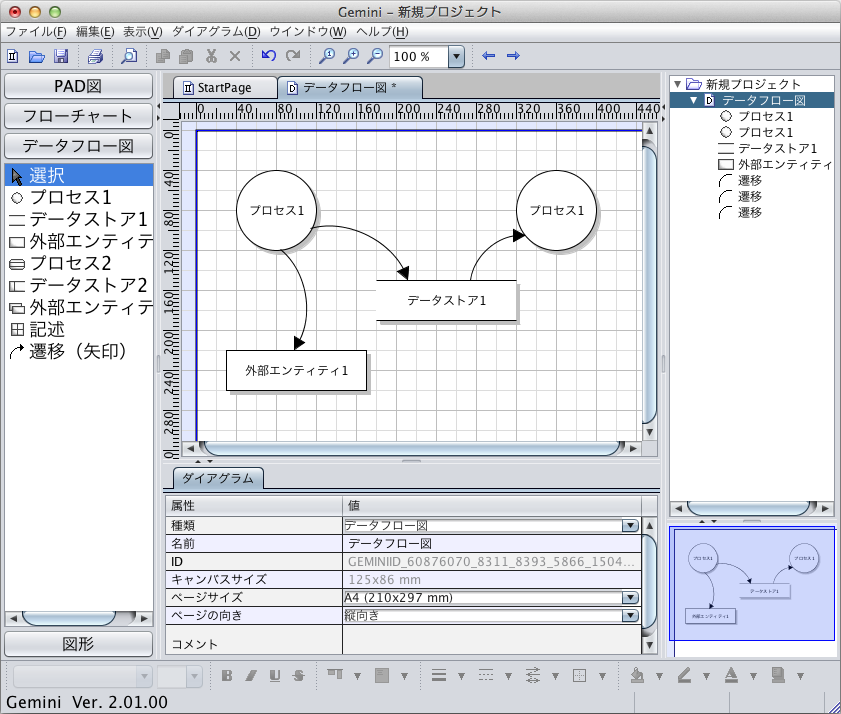Click the font color A icon
Screen dimensions: 841x714
point(731,675)
